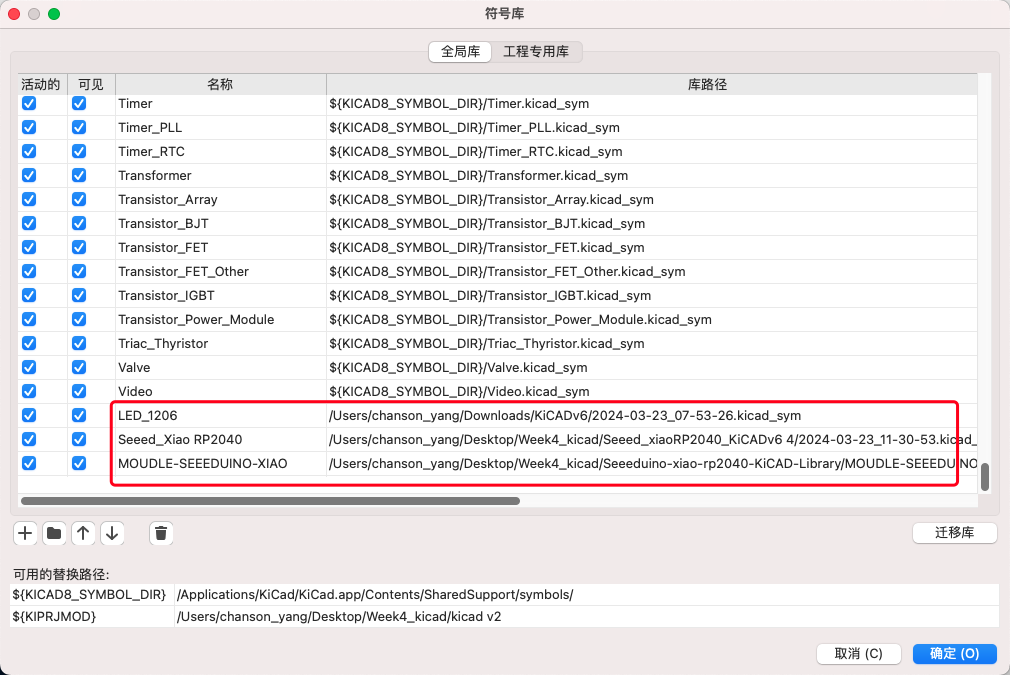Viewport: 1010px width, 675px height.
Task: Select the Timer_RTC library name cell
Action: (x=220, y=151)
